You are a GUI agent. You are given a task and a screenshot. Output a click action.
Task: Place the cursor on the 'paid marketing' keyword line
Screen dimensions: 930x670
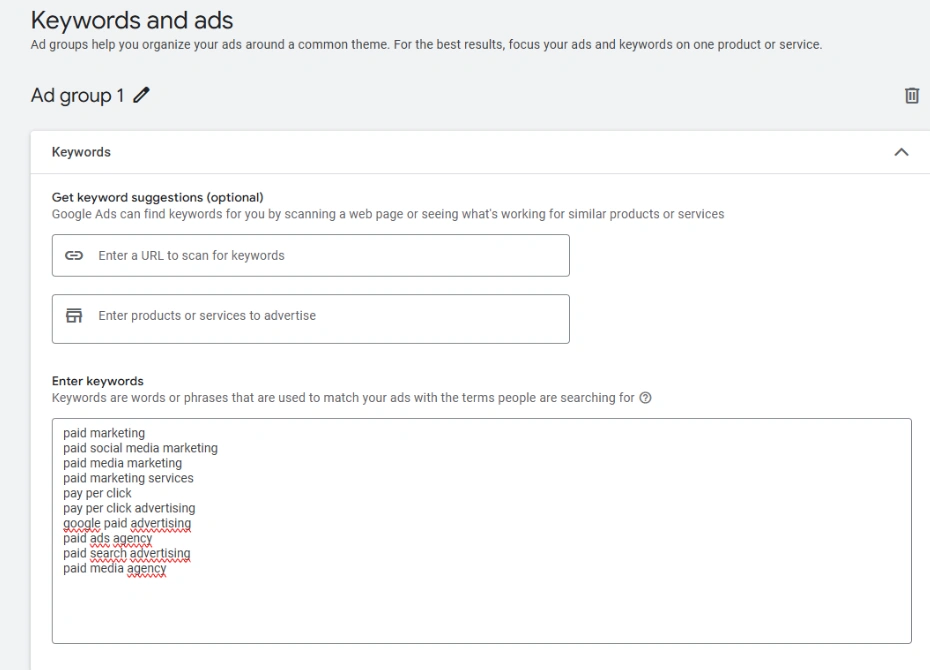pos(104,433)
